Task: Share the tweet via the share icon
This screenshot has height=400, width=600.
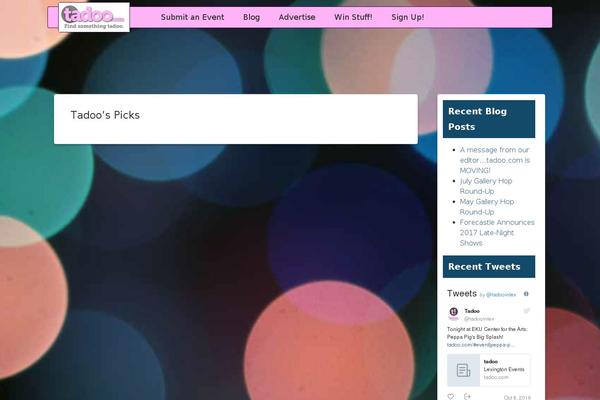Action: [x=467, y=397]
